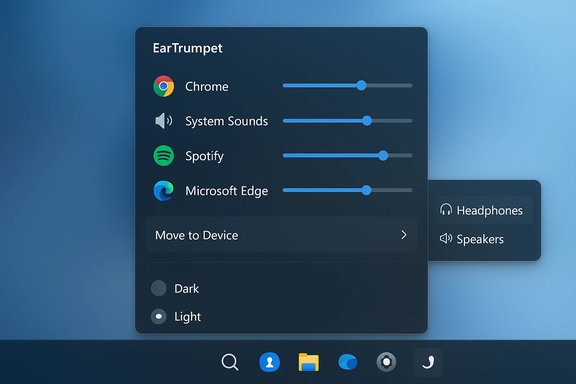The width and height of the screenshot is (576, 384).
Task: Click the EarTrumpet title text
Action: click(187, 48)
